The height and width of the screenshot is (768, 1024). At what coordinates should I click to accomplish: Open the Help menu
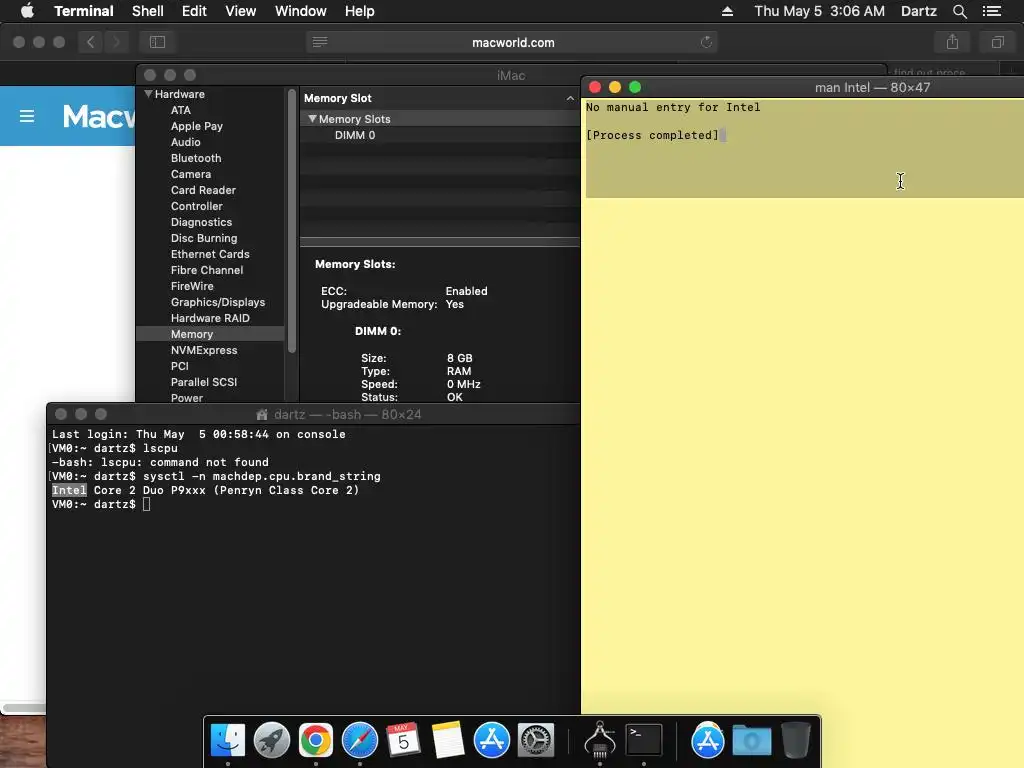360,11
